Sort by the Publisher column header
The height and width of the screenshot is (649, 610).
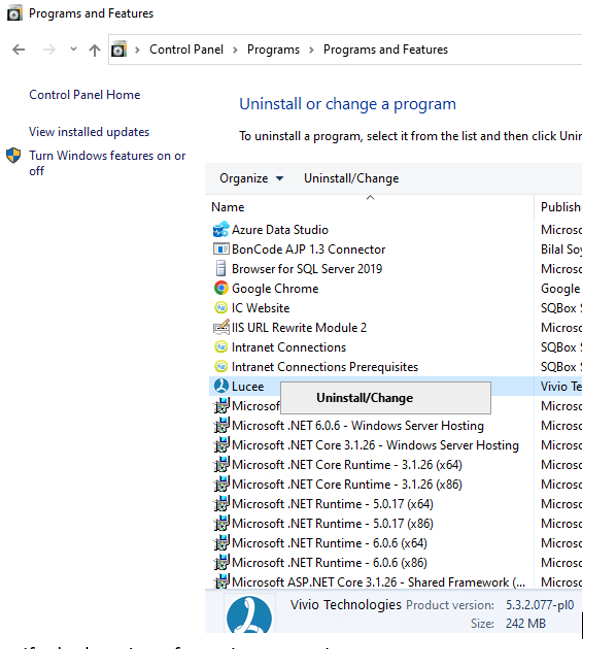tap(561, 207)
